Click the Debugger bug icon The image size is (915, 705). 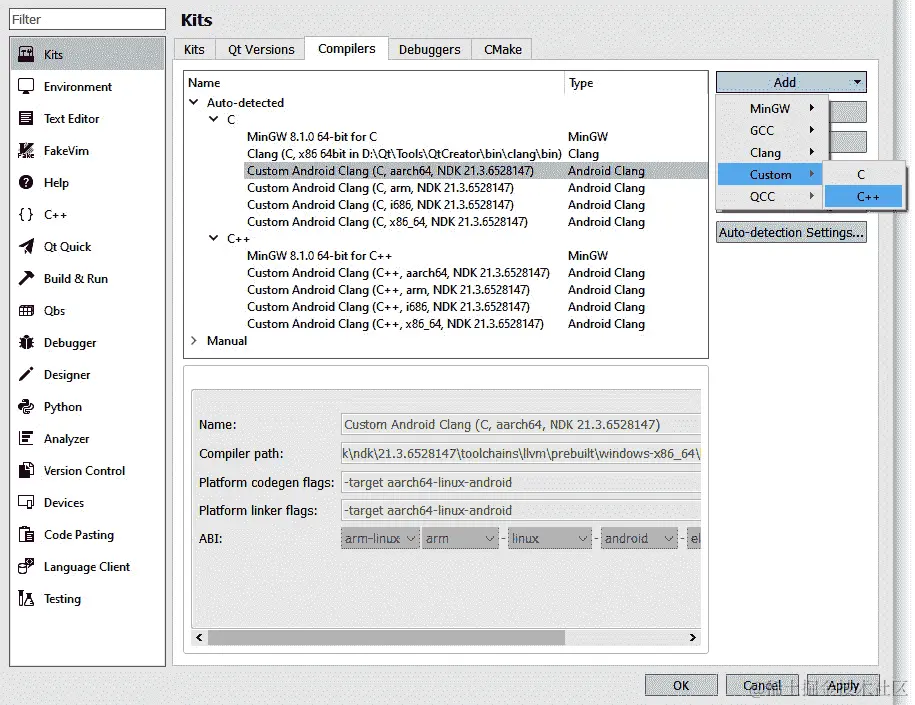click(26, 343)
